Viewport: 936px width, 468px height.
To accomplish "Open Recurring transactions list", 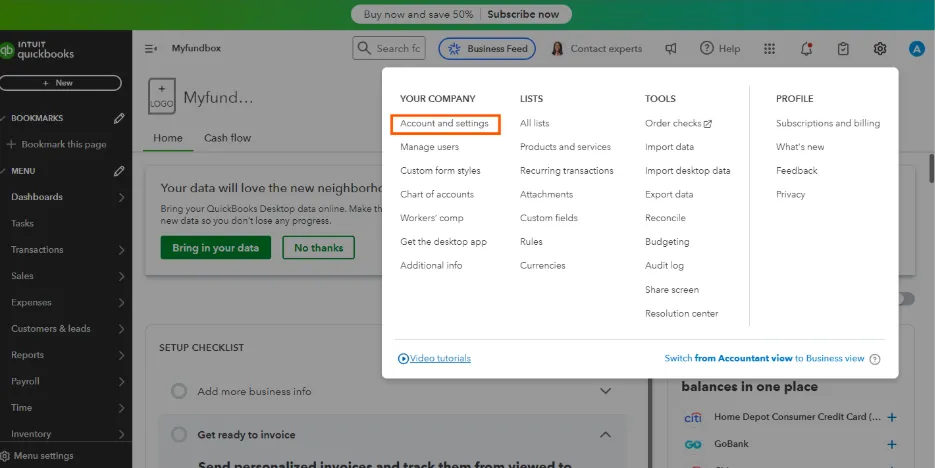I will coord(566,171).
